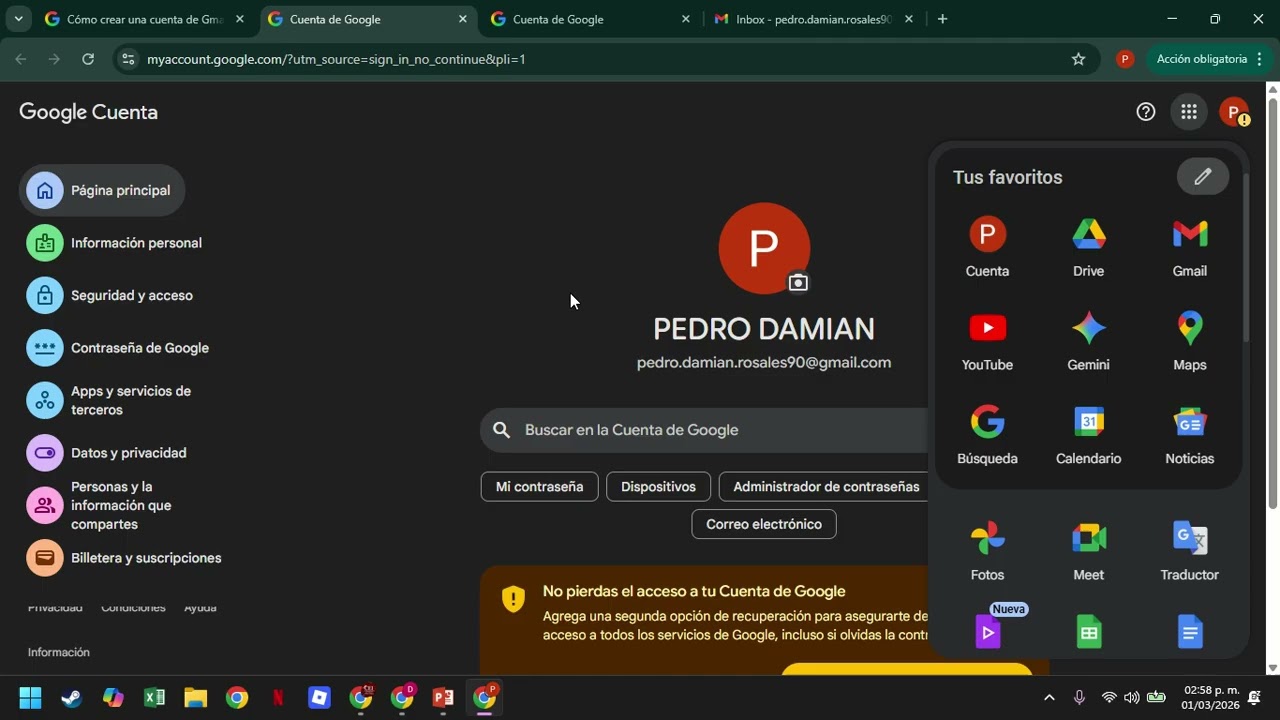Open the Drive app from favorites
The height and width of the screenshot is (720, 1280).
pyautogui.click(x=1088, y=248)
